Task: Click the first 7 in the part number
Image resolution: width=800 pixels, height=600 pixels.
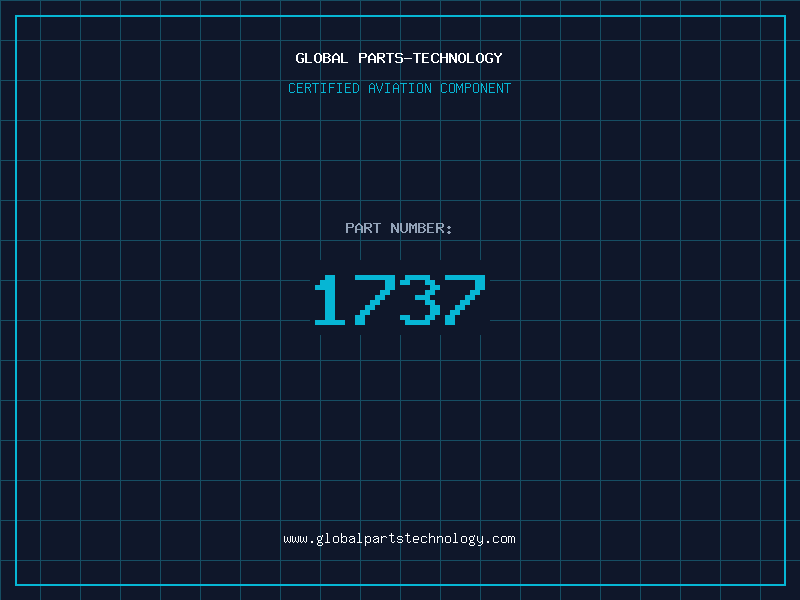Action: [375, 299]
